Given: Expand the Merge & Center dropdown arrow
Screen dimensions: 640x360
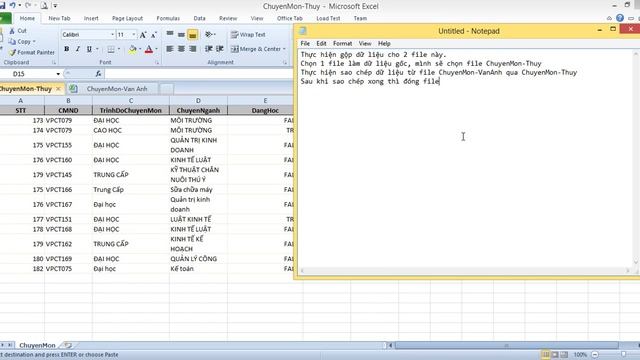Looking at the screenshot, I should tap(284, 49).
